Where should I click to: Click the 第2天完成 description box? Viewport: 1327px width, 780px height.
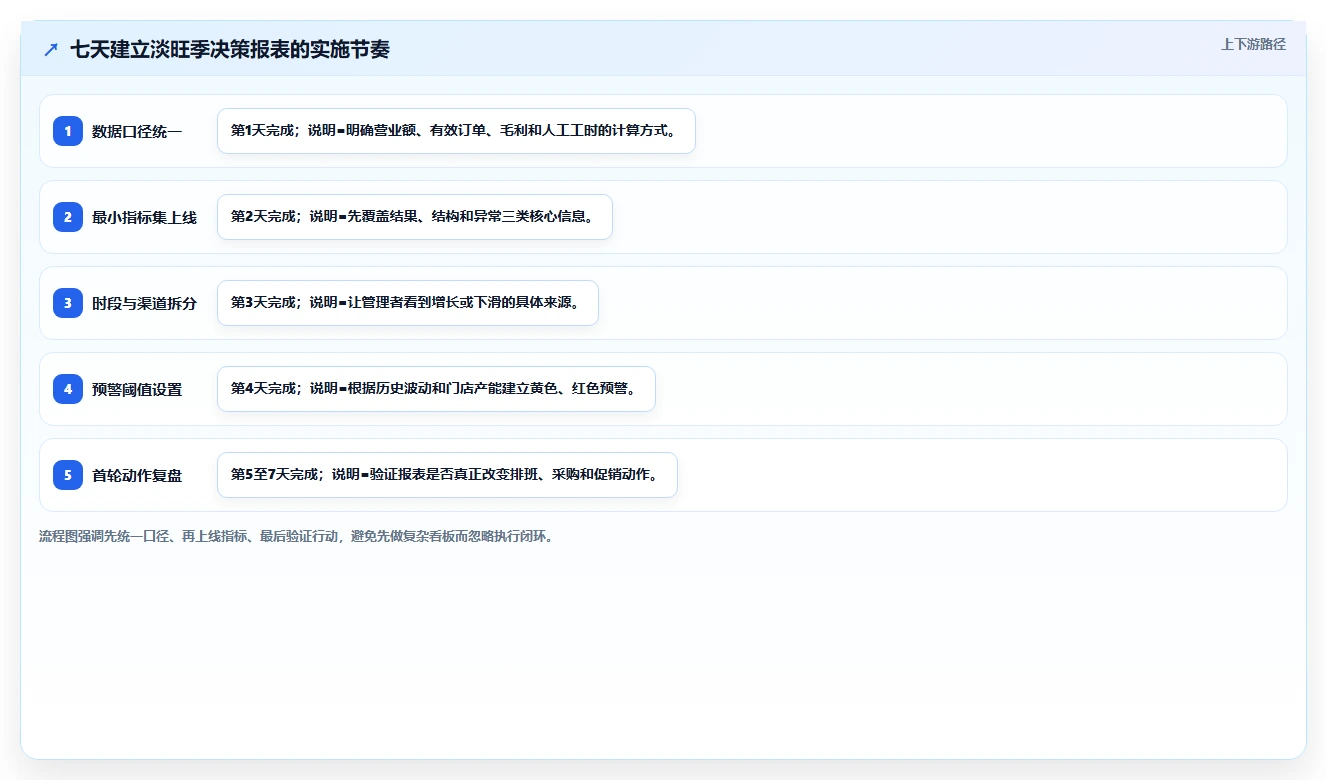click(x=415, y=217)
